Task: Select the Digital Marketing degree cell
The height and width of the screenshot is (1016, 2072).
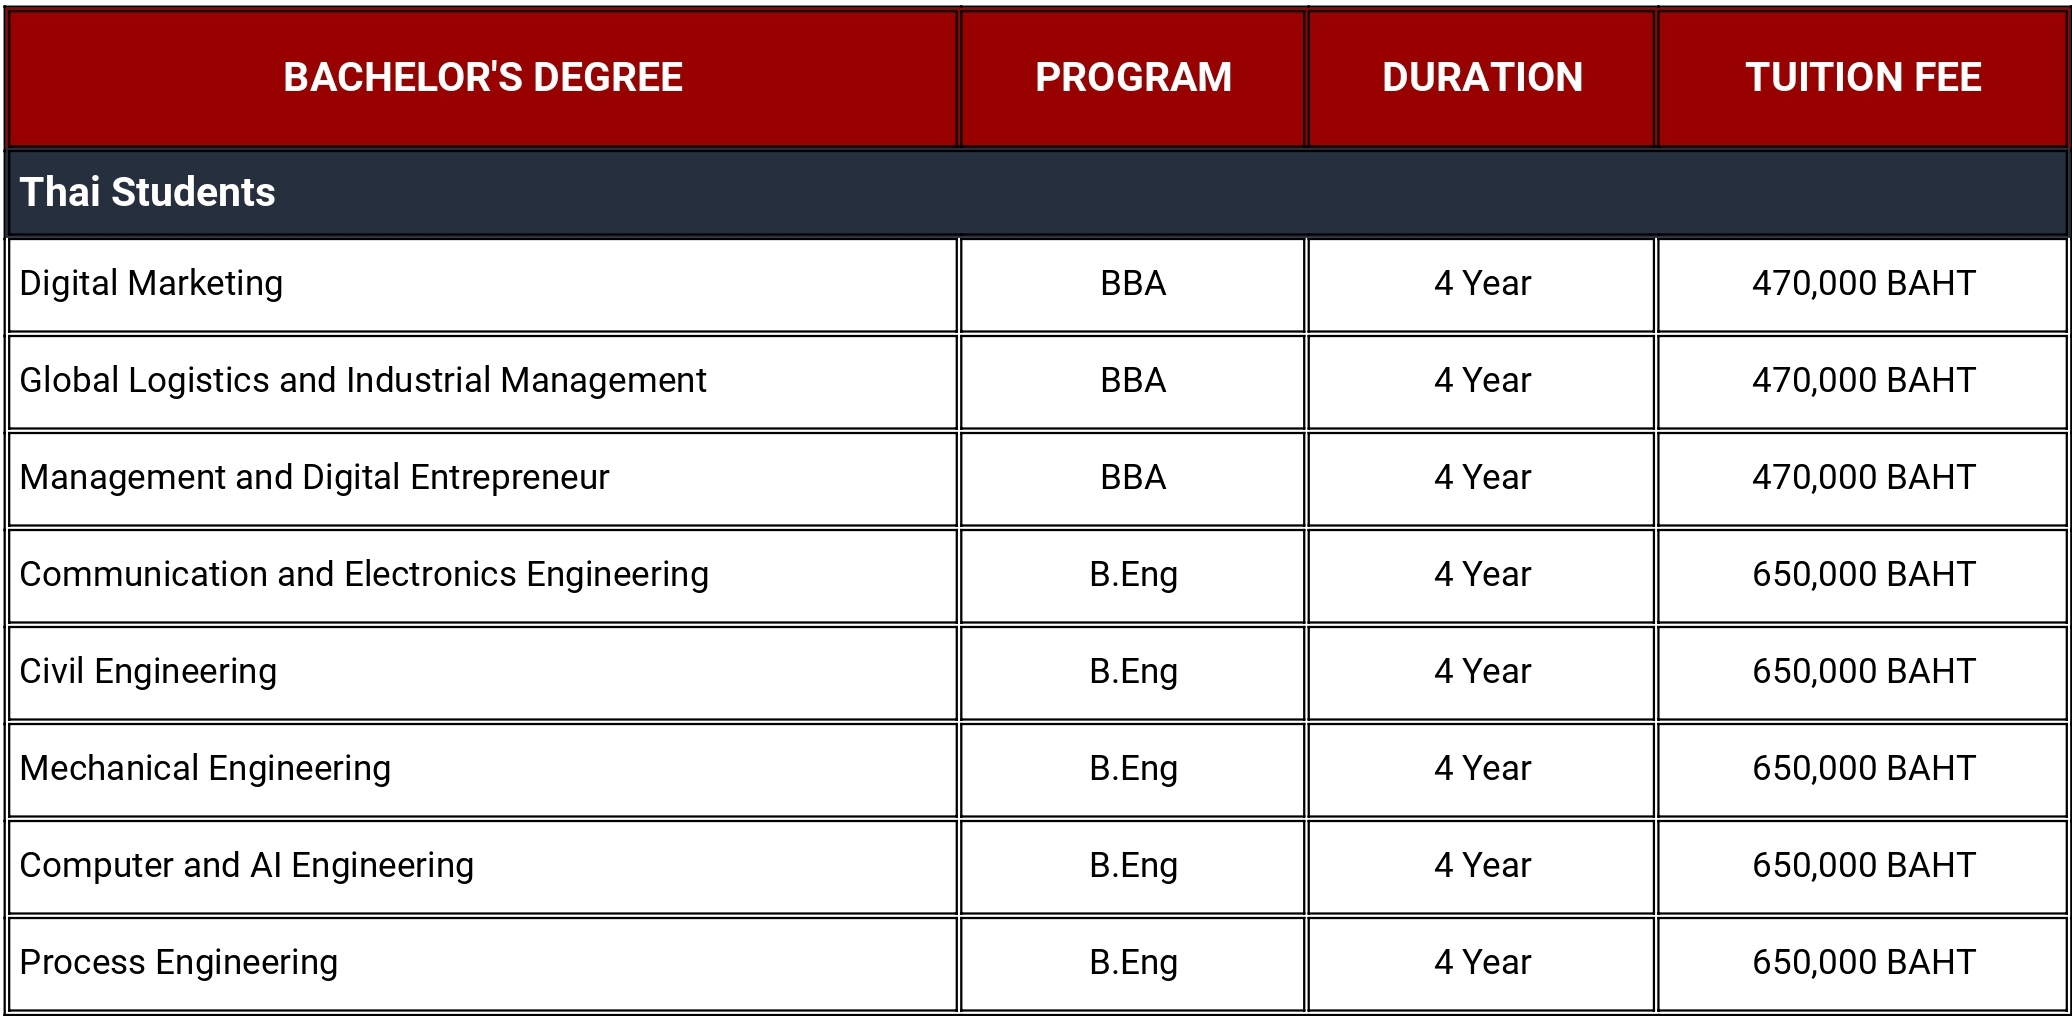Action: (483, 285)
